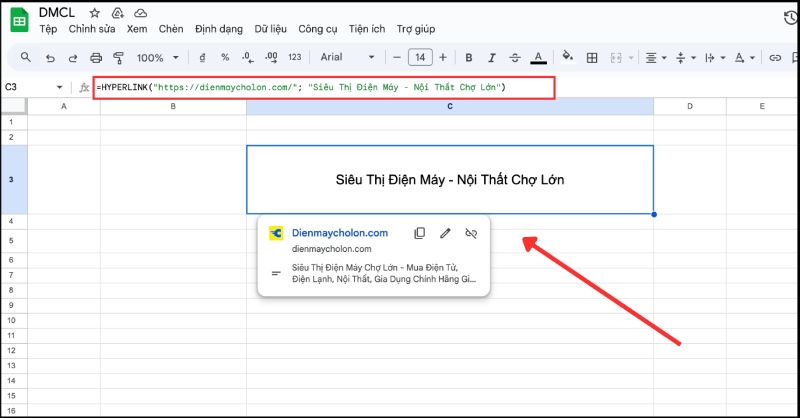Format as currency (đ)
Viewport: 800px width, 418px height.
point(202,58)
